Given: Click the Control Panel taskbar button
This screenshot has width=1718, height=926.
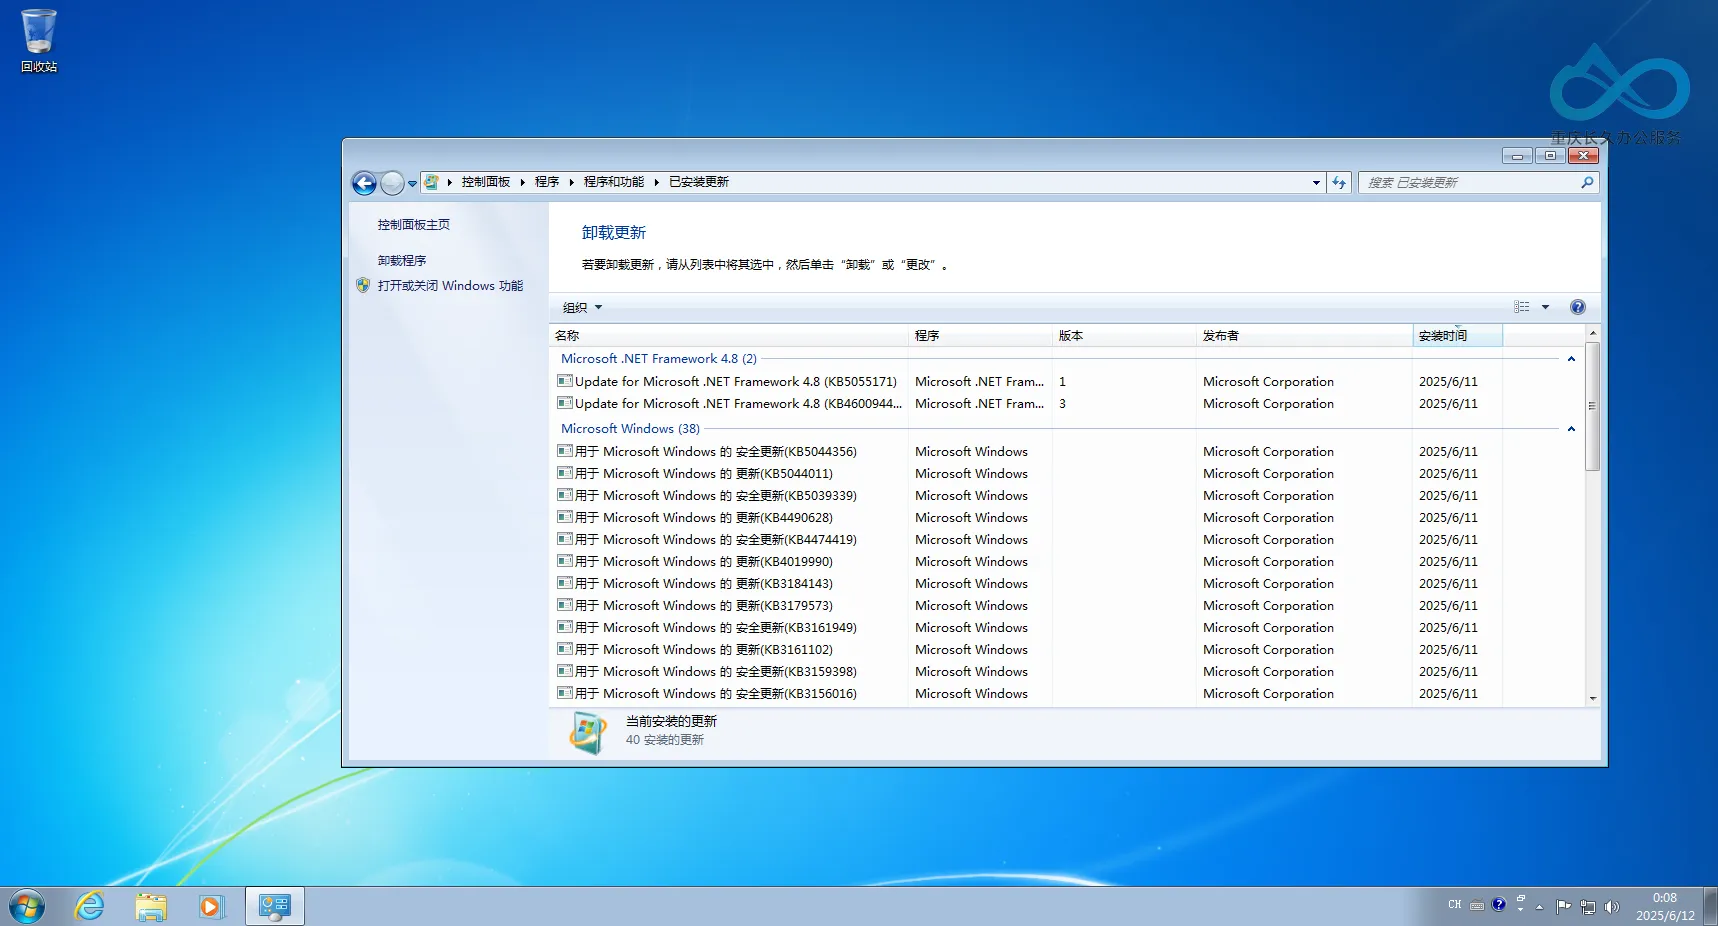Looking at the screenshot, I should click(x=275, y=907).
